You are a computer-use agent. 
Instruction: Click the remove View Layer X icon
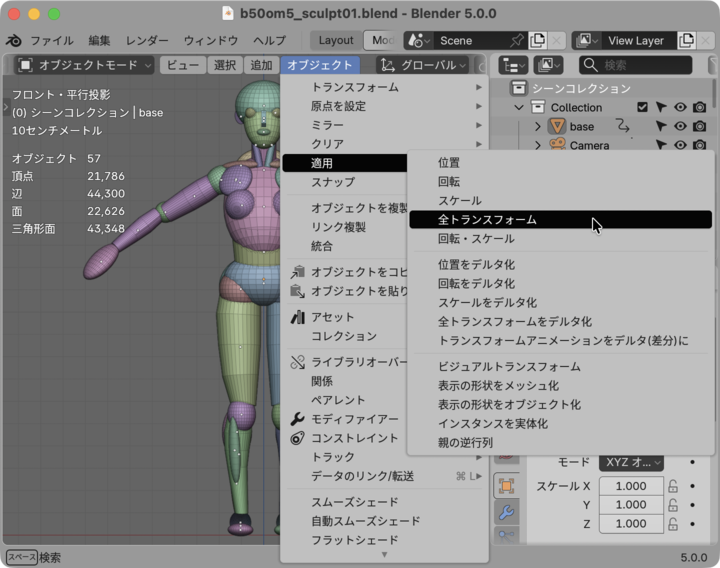(x=706, y=40)
